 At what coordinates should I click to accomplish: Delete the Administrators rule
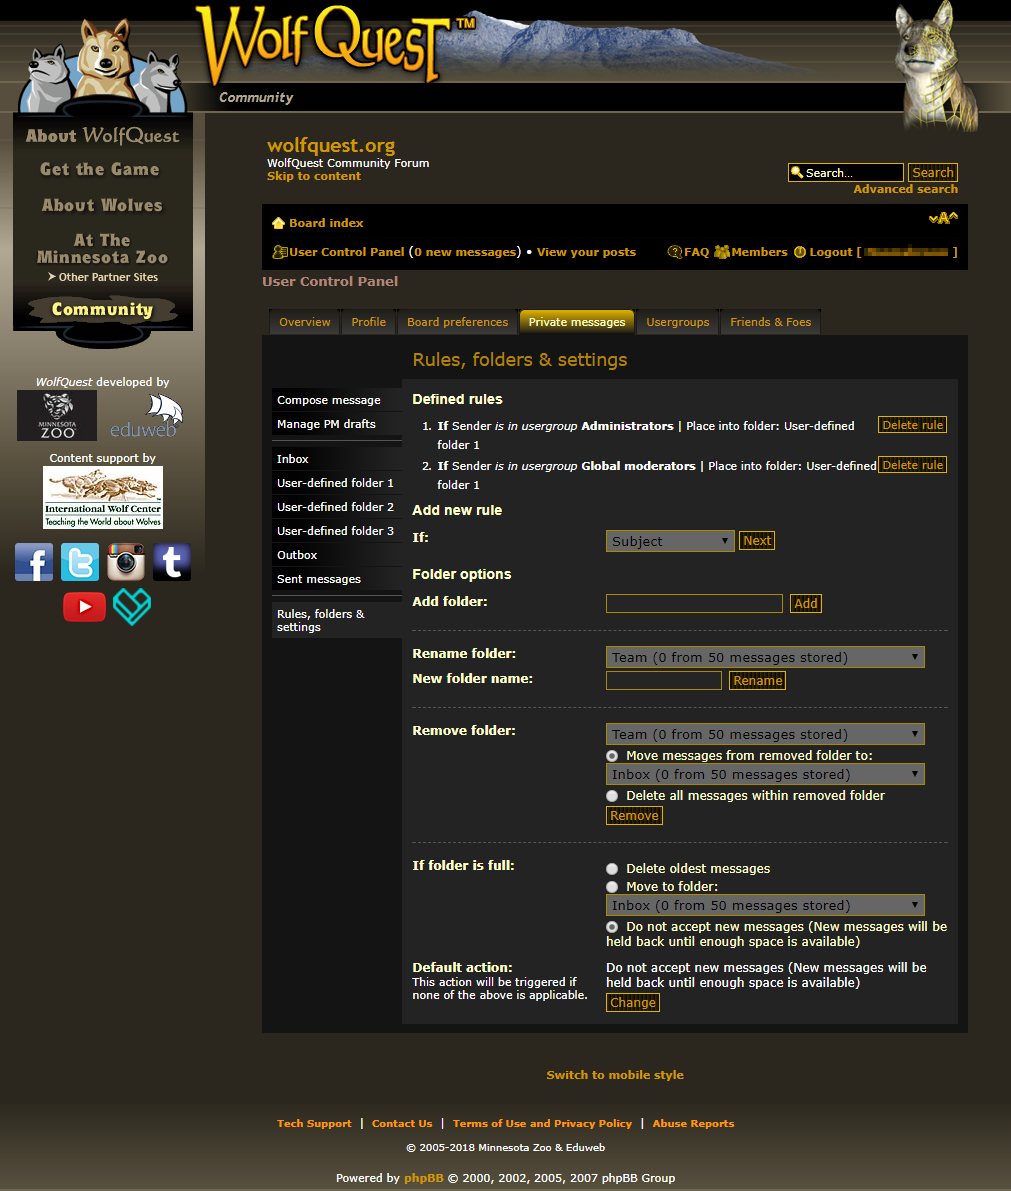pyautogui.click(x=912, y=425)
